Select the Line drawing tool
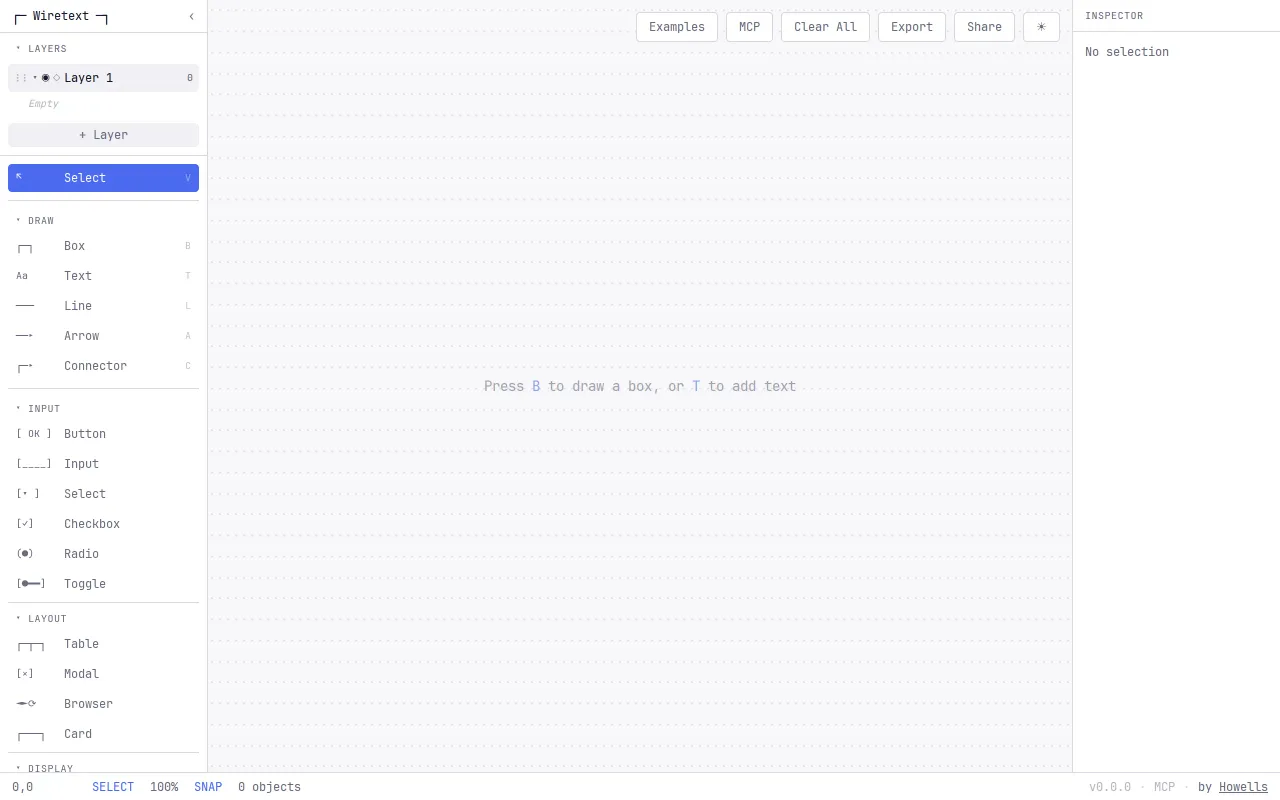 click(103, 306)
